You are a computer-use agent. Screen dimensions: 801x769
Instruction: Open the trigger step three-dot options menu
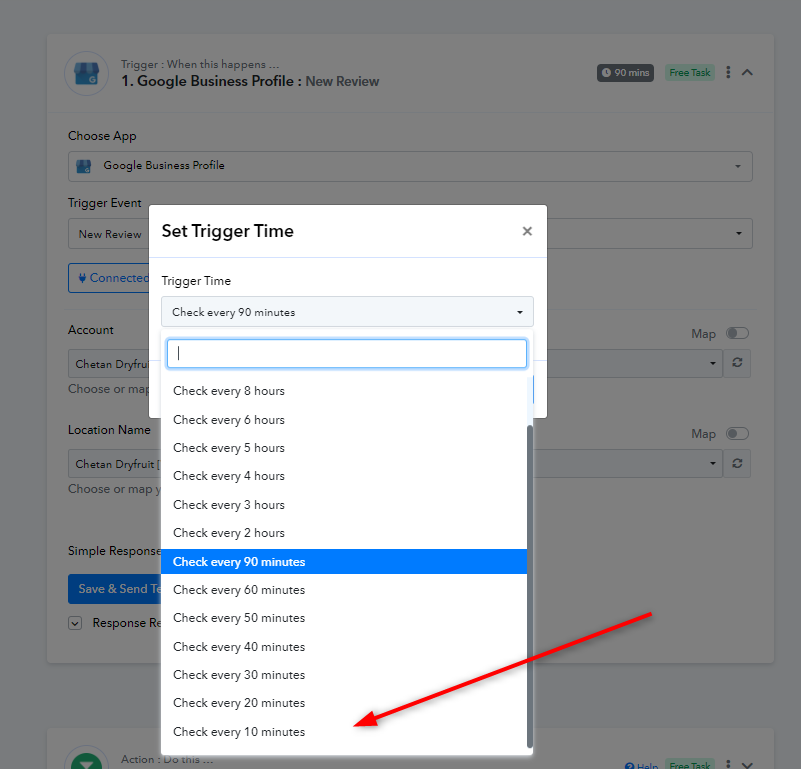click(728, 73)
